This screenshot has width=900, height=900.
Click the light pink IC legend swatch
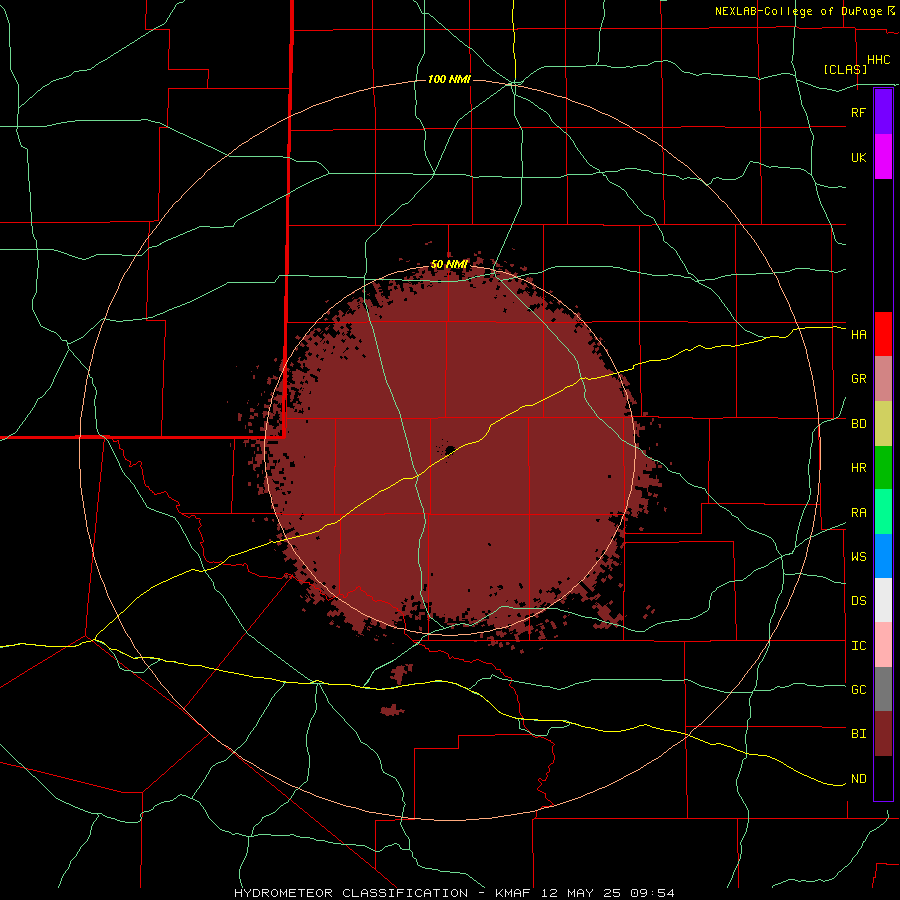[883, 645]
